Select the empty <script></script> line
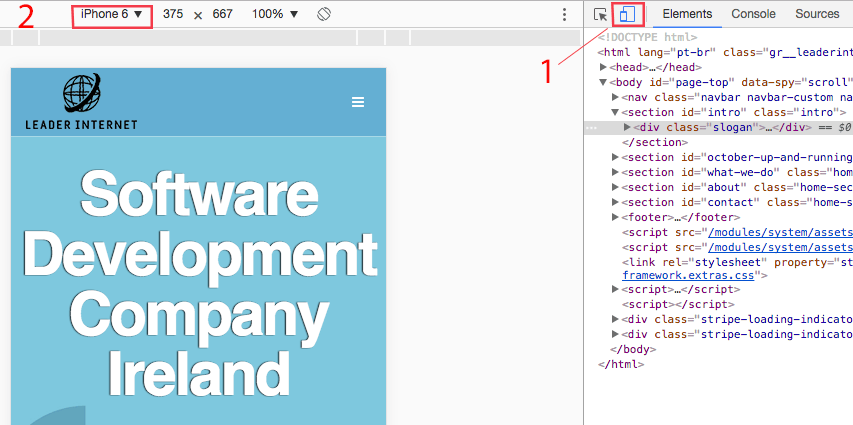 678,304
